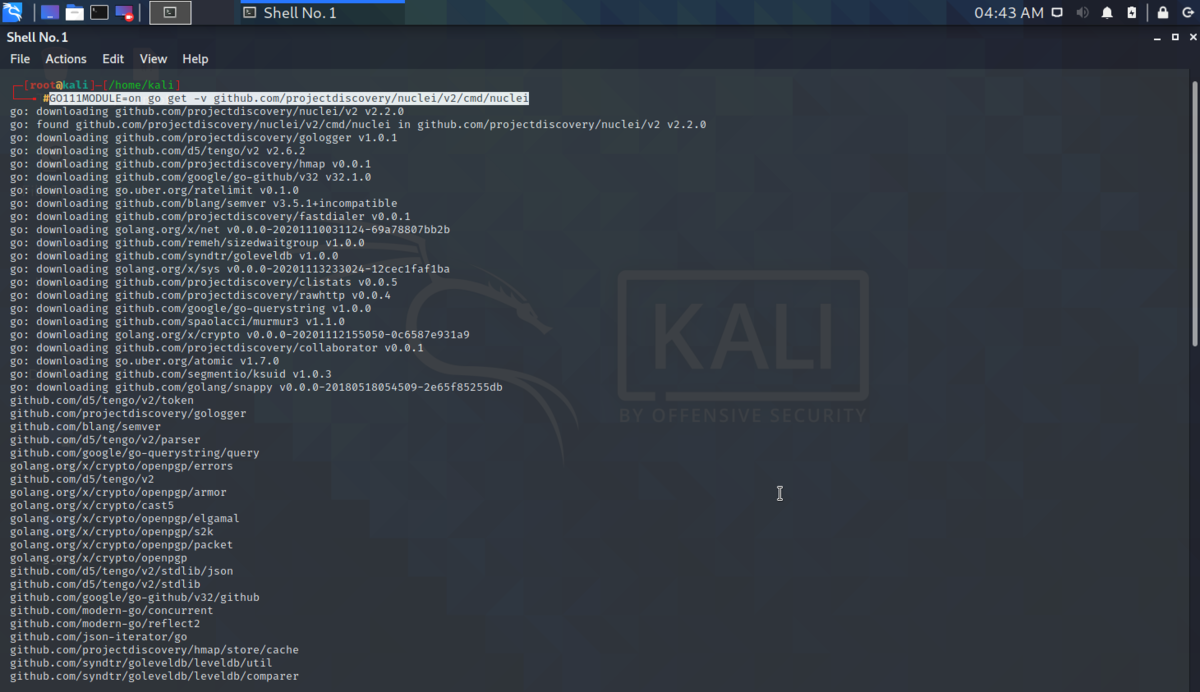Click the line github.com/google/go-github/v32/github
The width and height of the screenshot is (1200, 692).
click(135, 597)
